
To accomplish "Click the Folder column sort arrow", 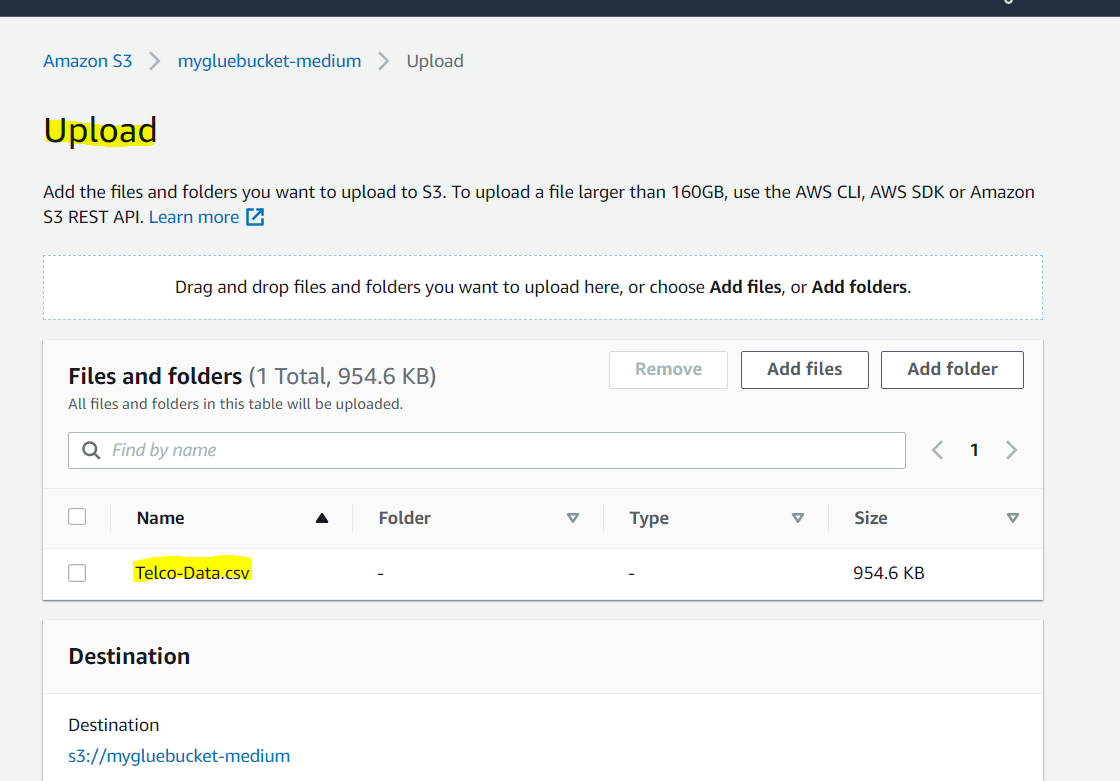I will pyautogui.click(x=573, y=518).
